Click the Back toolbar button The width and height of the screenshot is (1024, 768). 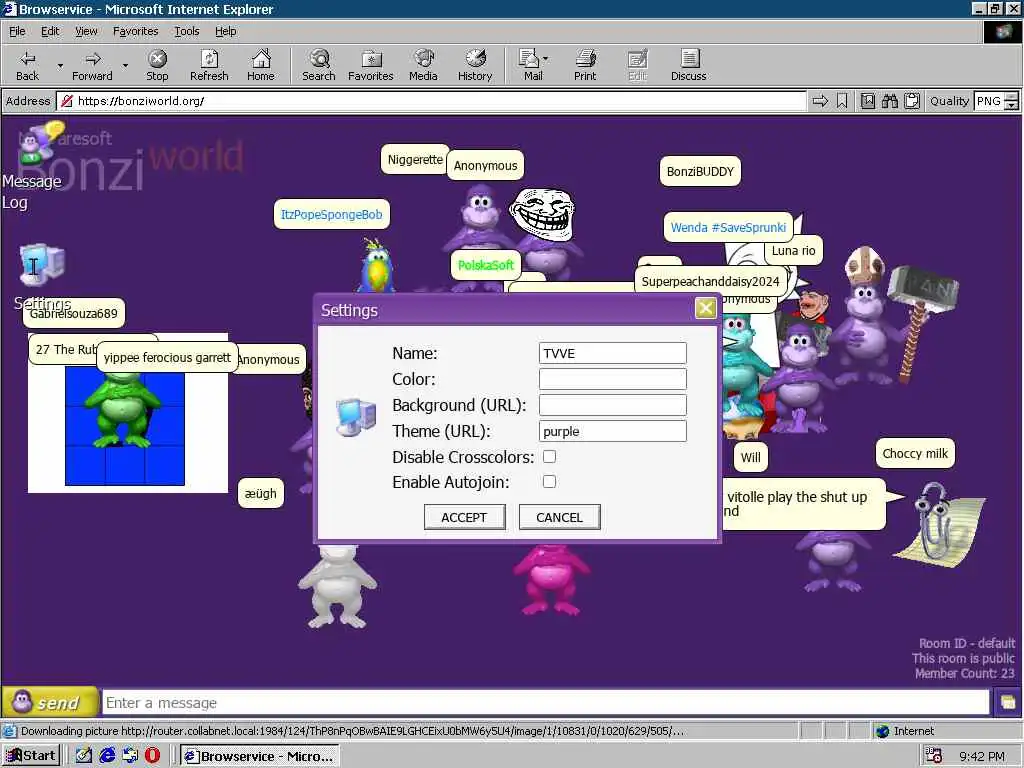[27, 66]
